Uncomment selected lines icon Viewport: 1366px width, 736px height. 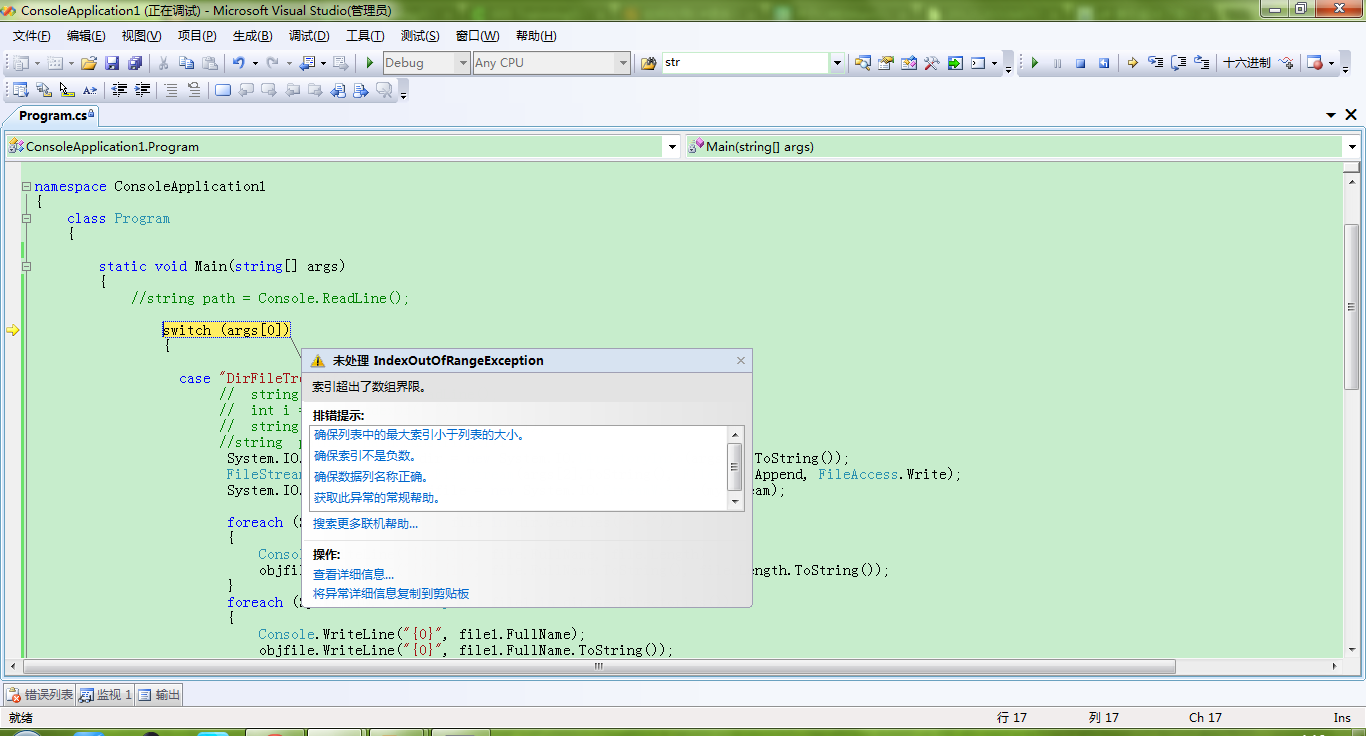[x=194, y=90]
